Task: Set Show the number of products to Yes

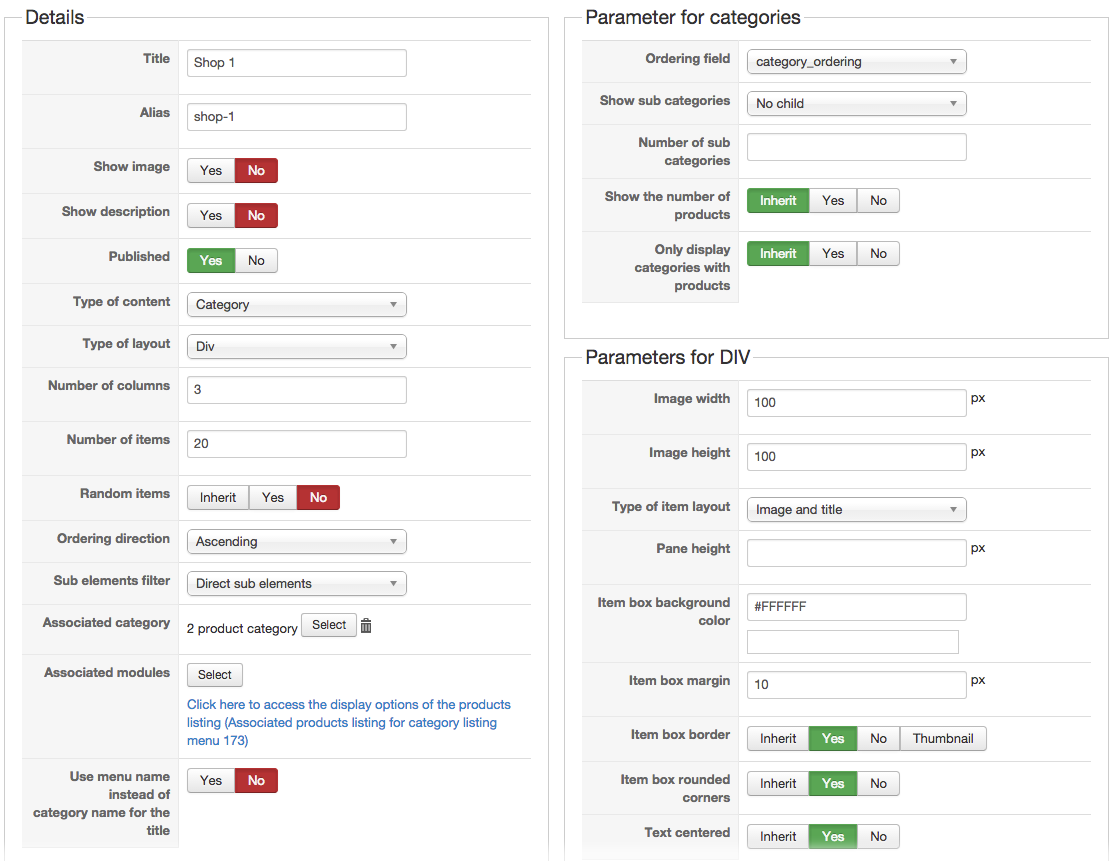Action: pyautogui.click(x=833, y=201)
